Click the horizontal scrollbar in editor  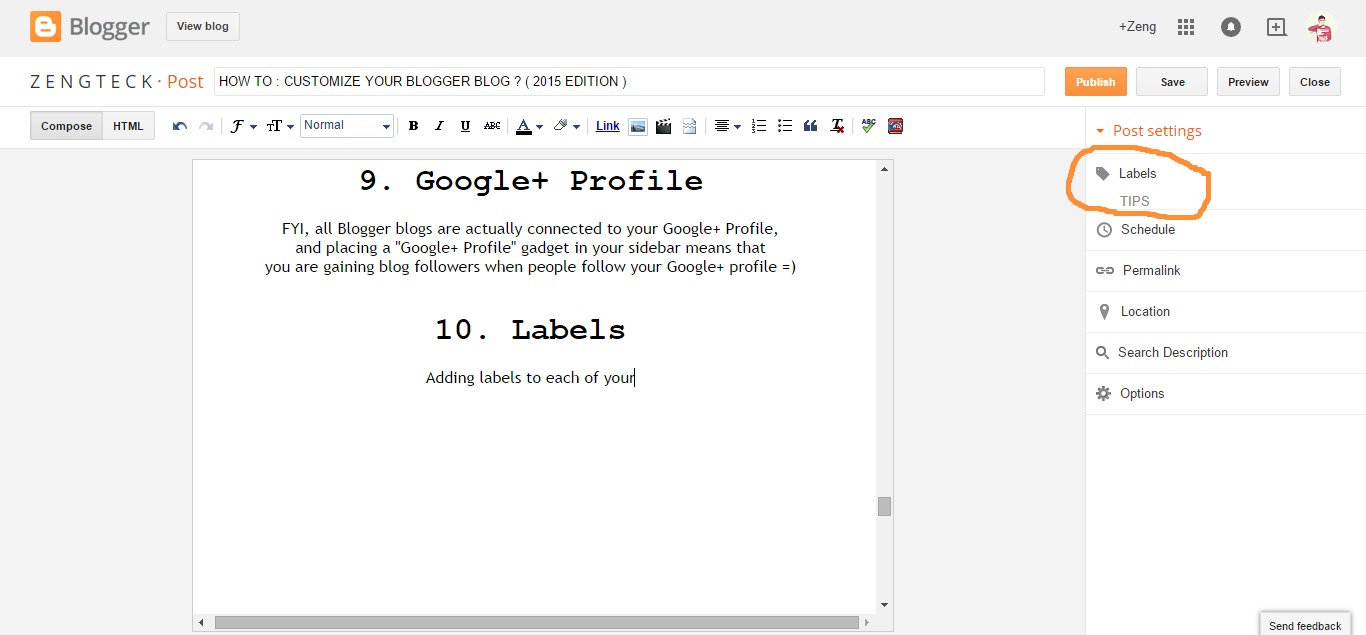(x=536, y=622)
